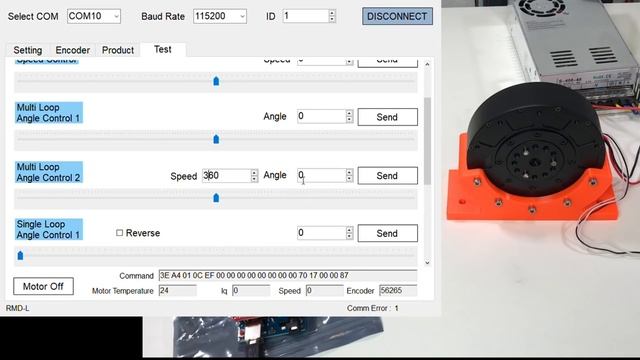Send Single Loop Angle Control 1 command

(387, 233)
